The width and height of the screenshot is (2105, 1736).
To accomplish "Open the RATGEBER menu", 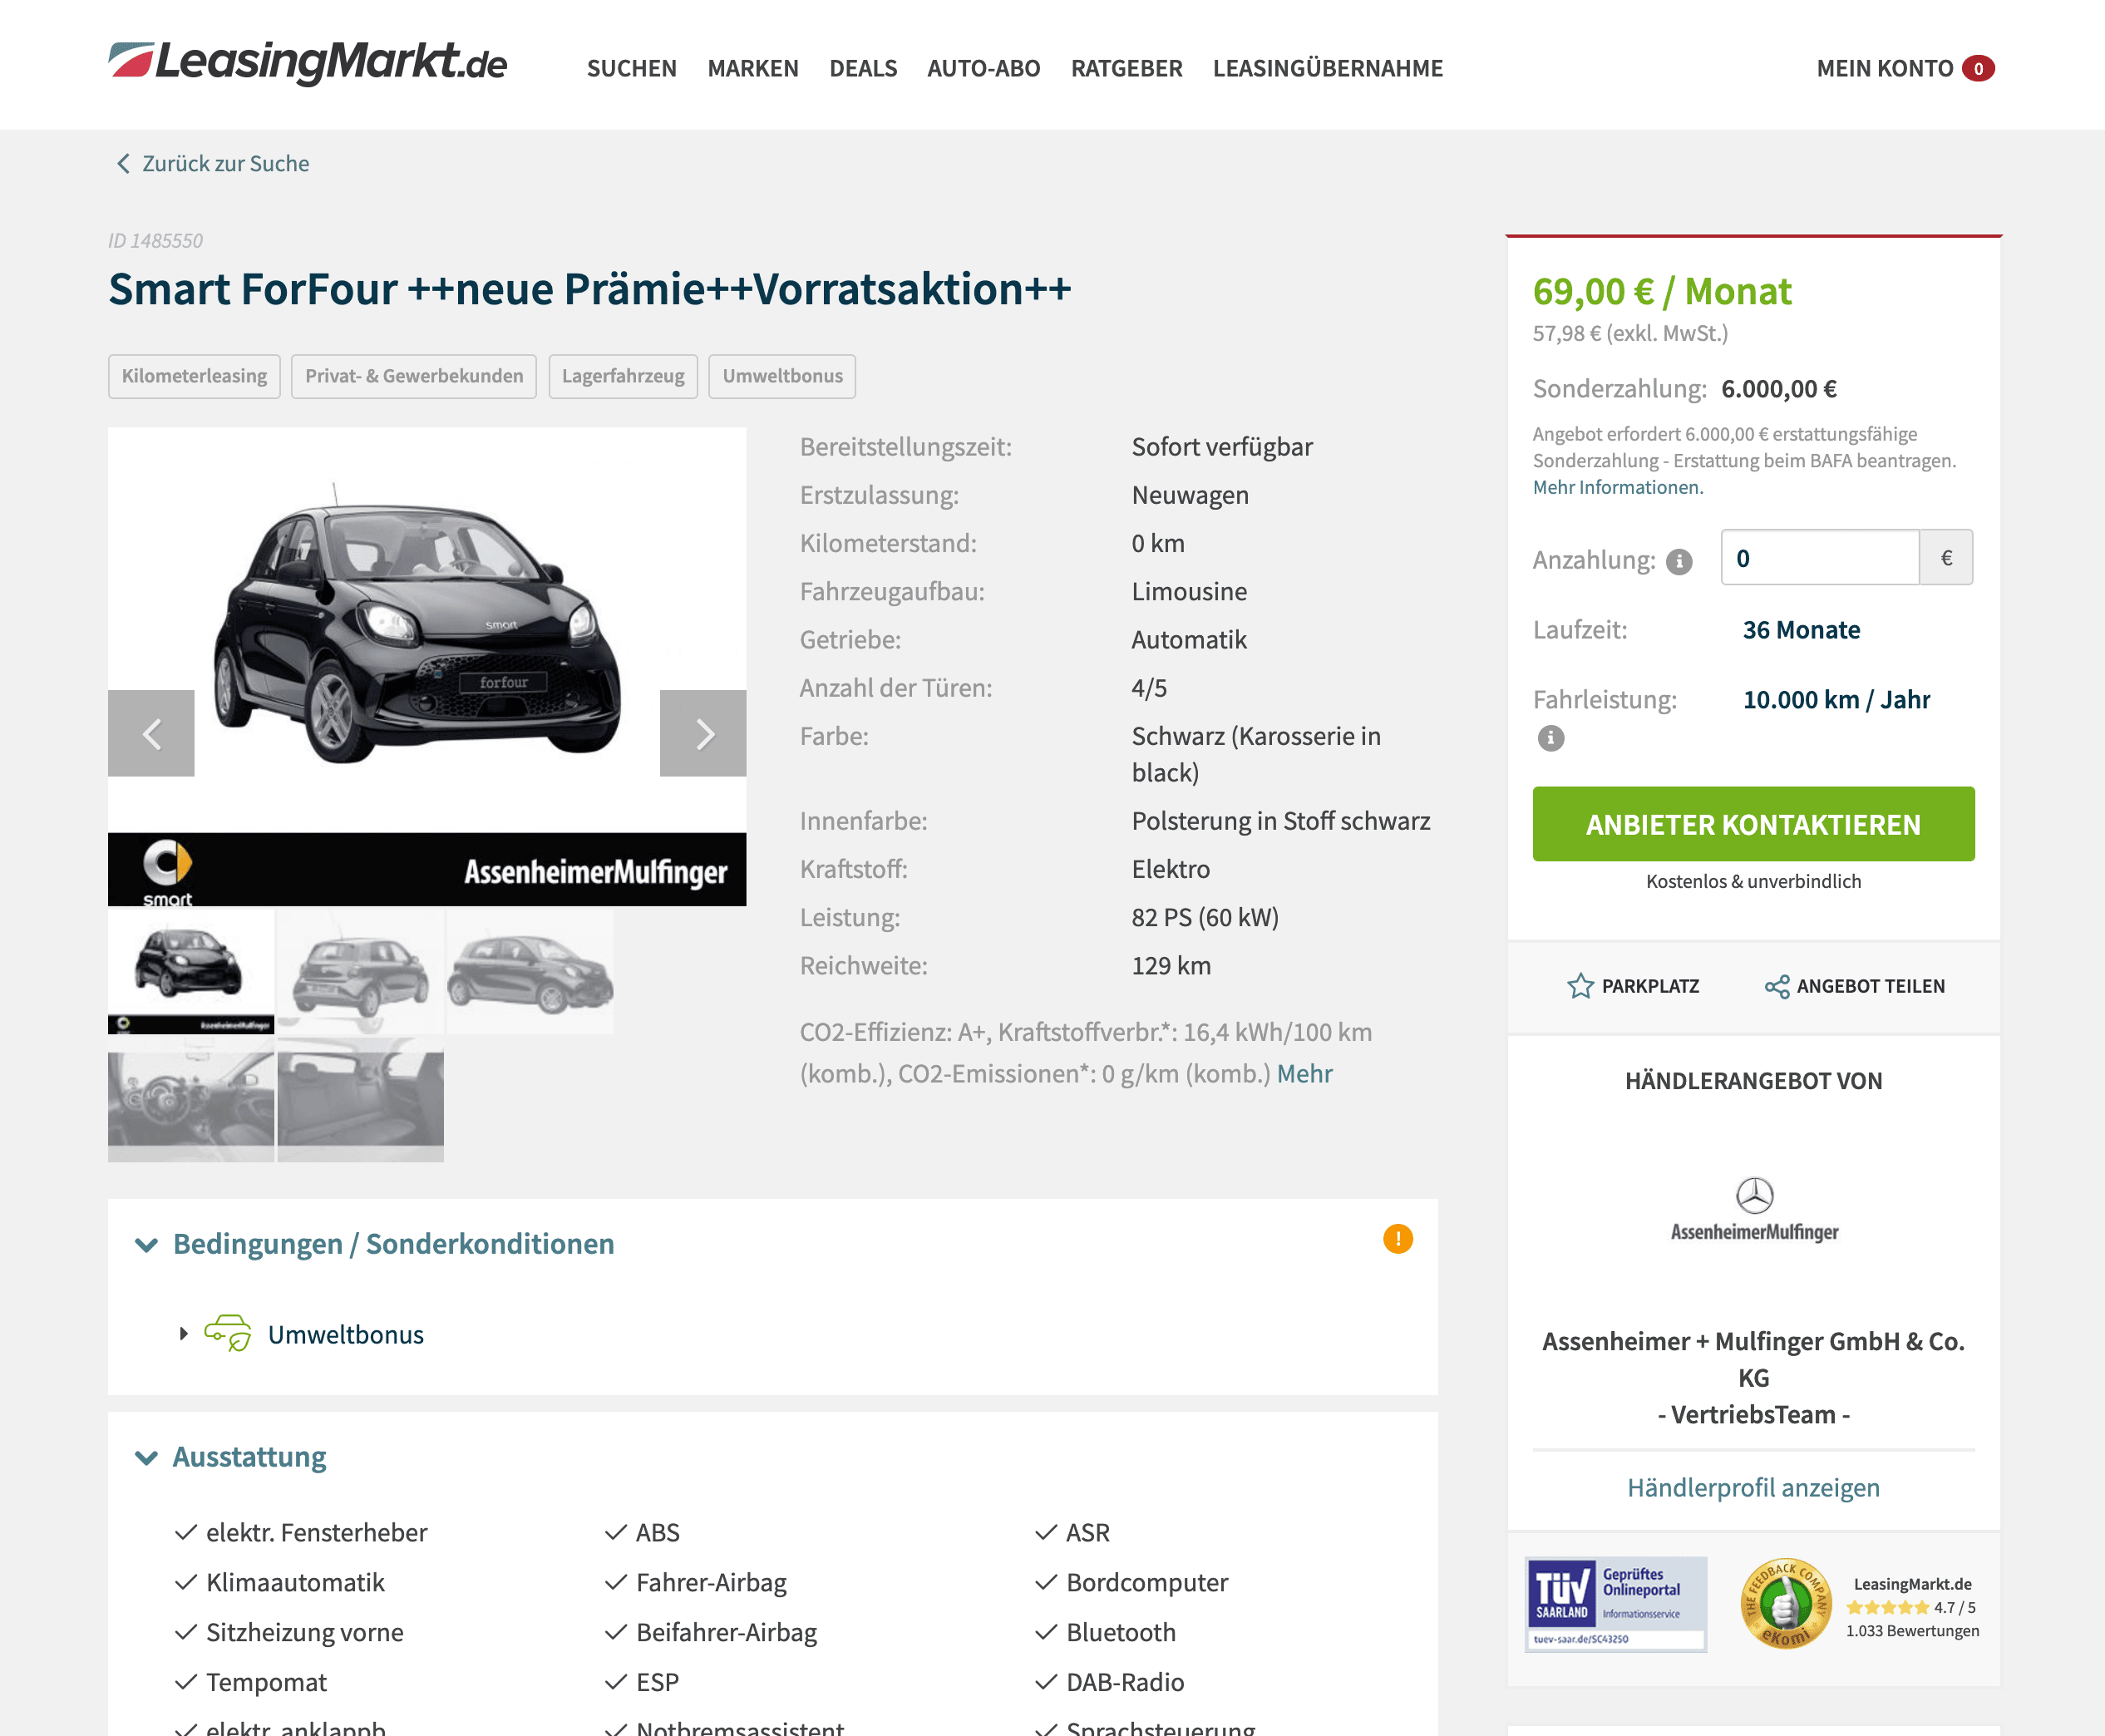I will click(x=1127, y=68).
